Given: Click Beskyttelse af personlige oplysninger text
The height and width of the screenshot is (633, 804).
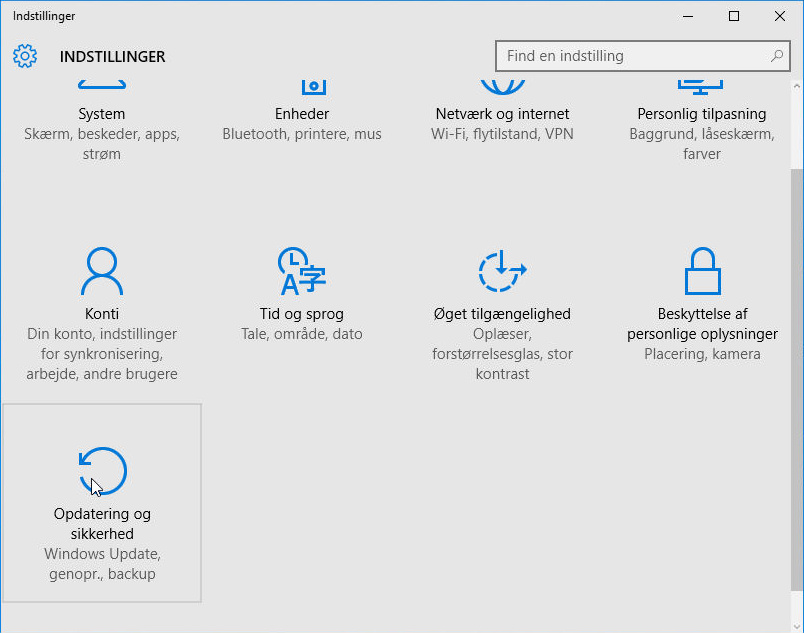Looking at the screenshot, I should click(x=702, y=324).
